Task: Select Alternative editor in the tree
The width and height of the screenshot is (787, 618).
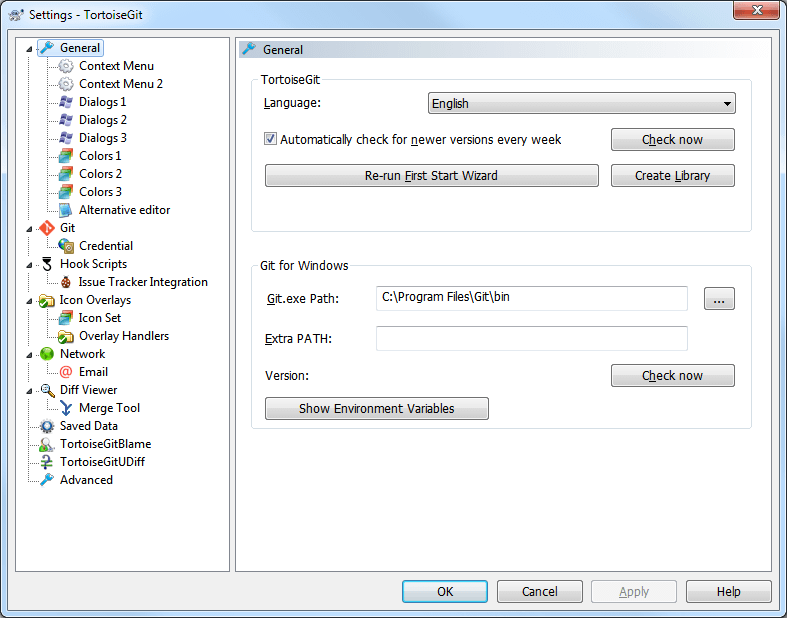Action: tap(124, 210)
